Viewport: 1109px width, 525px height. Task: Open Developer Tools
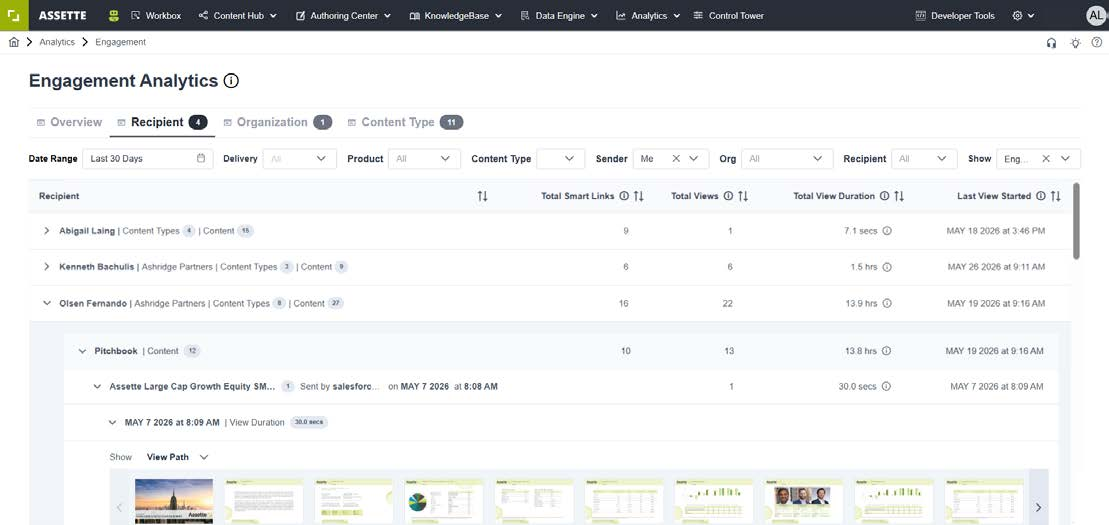[955, 16]
